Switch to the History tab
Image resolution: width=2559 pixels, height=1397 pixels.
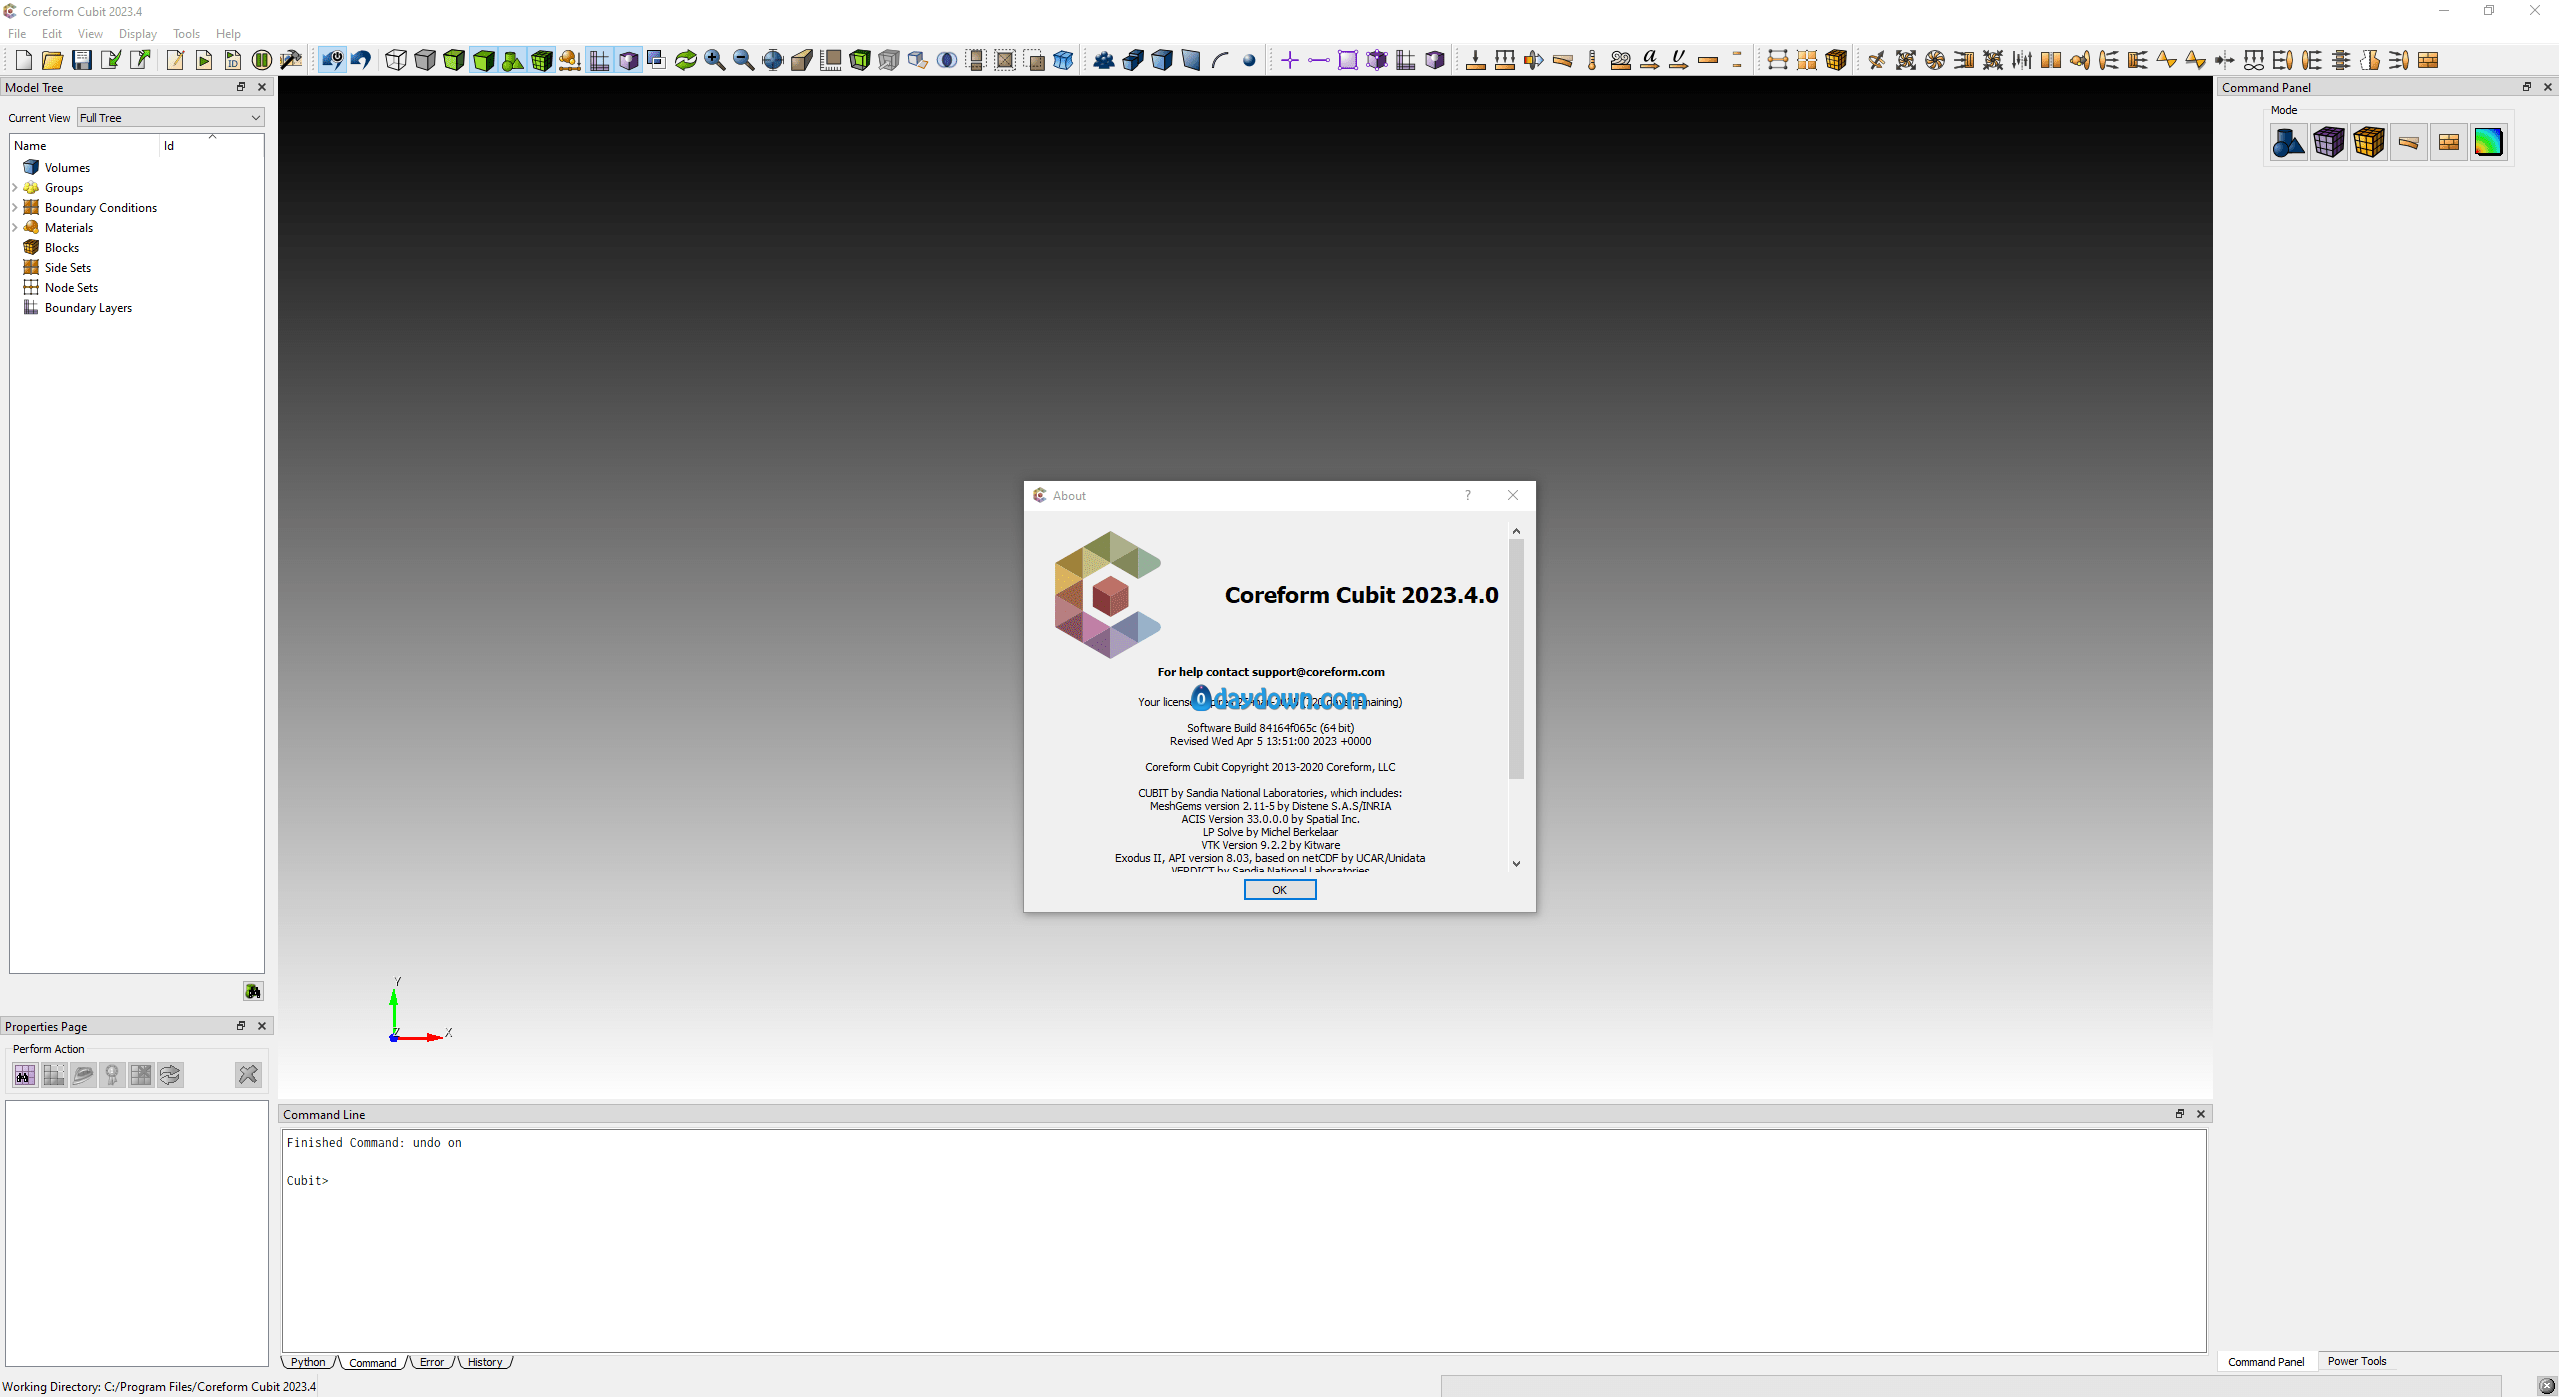click(485, 1362)
